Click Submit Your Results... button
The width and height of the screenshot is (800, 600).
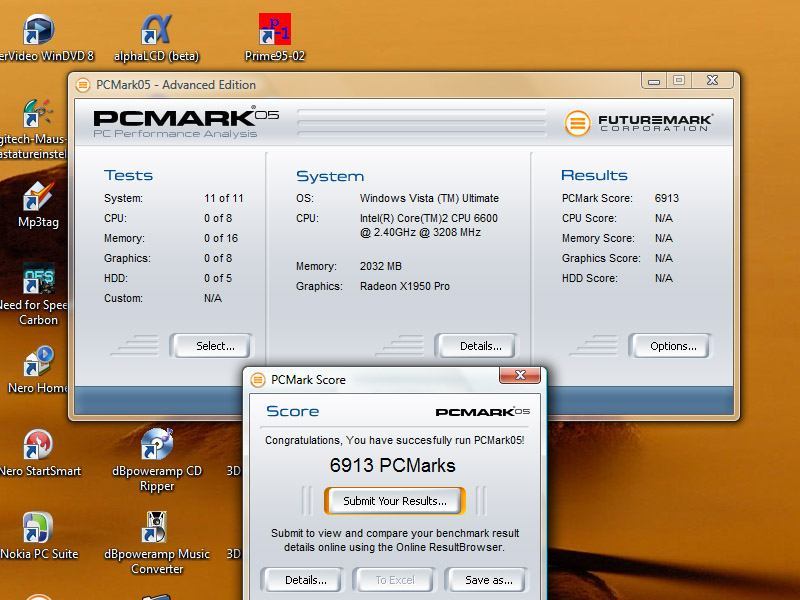(x=394, y=501)
